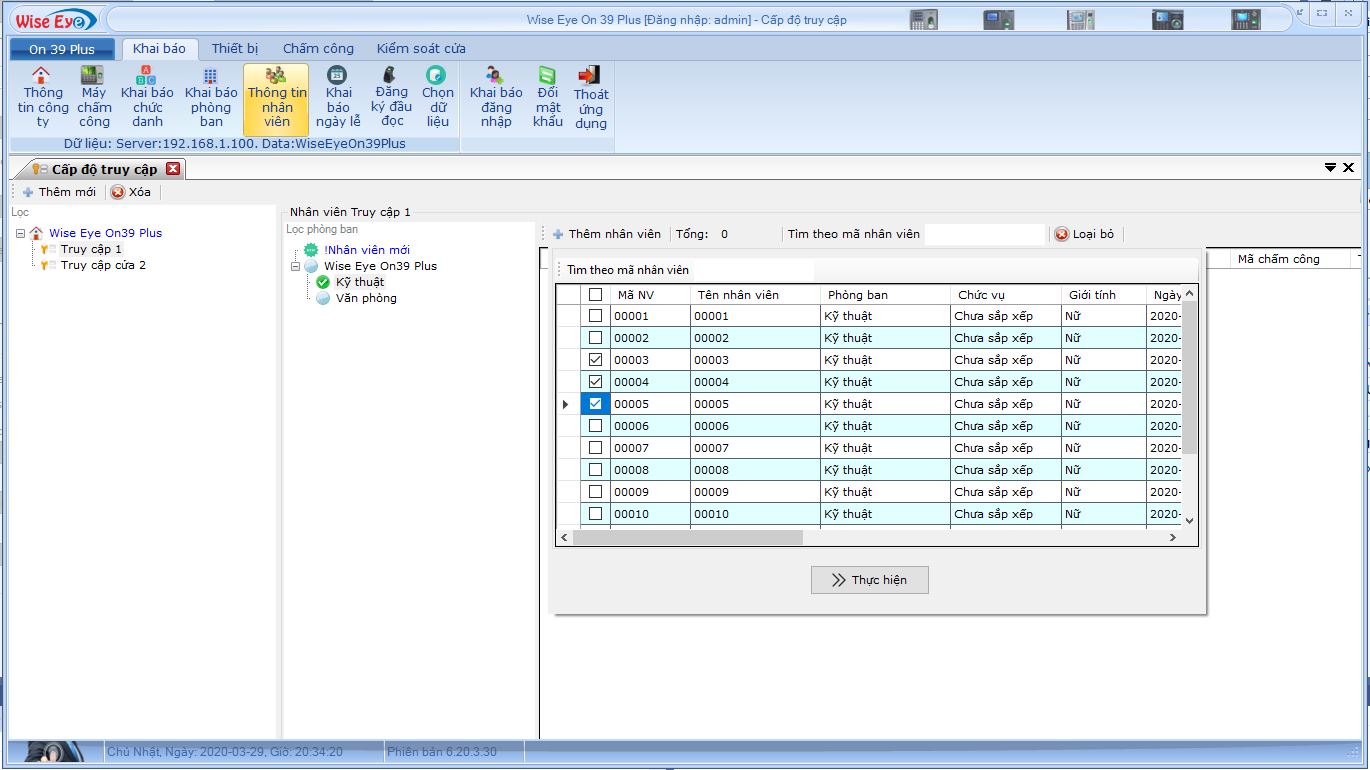The width and height of the screenshot is (1370, 770).
Task: Open the Chấm công ribbon tab
Action: pos(318,48)
